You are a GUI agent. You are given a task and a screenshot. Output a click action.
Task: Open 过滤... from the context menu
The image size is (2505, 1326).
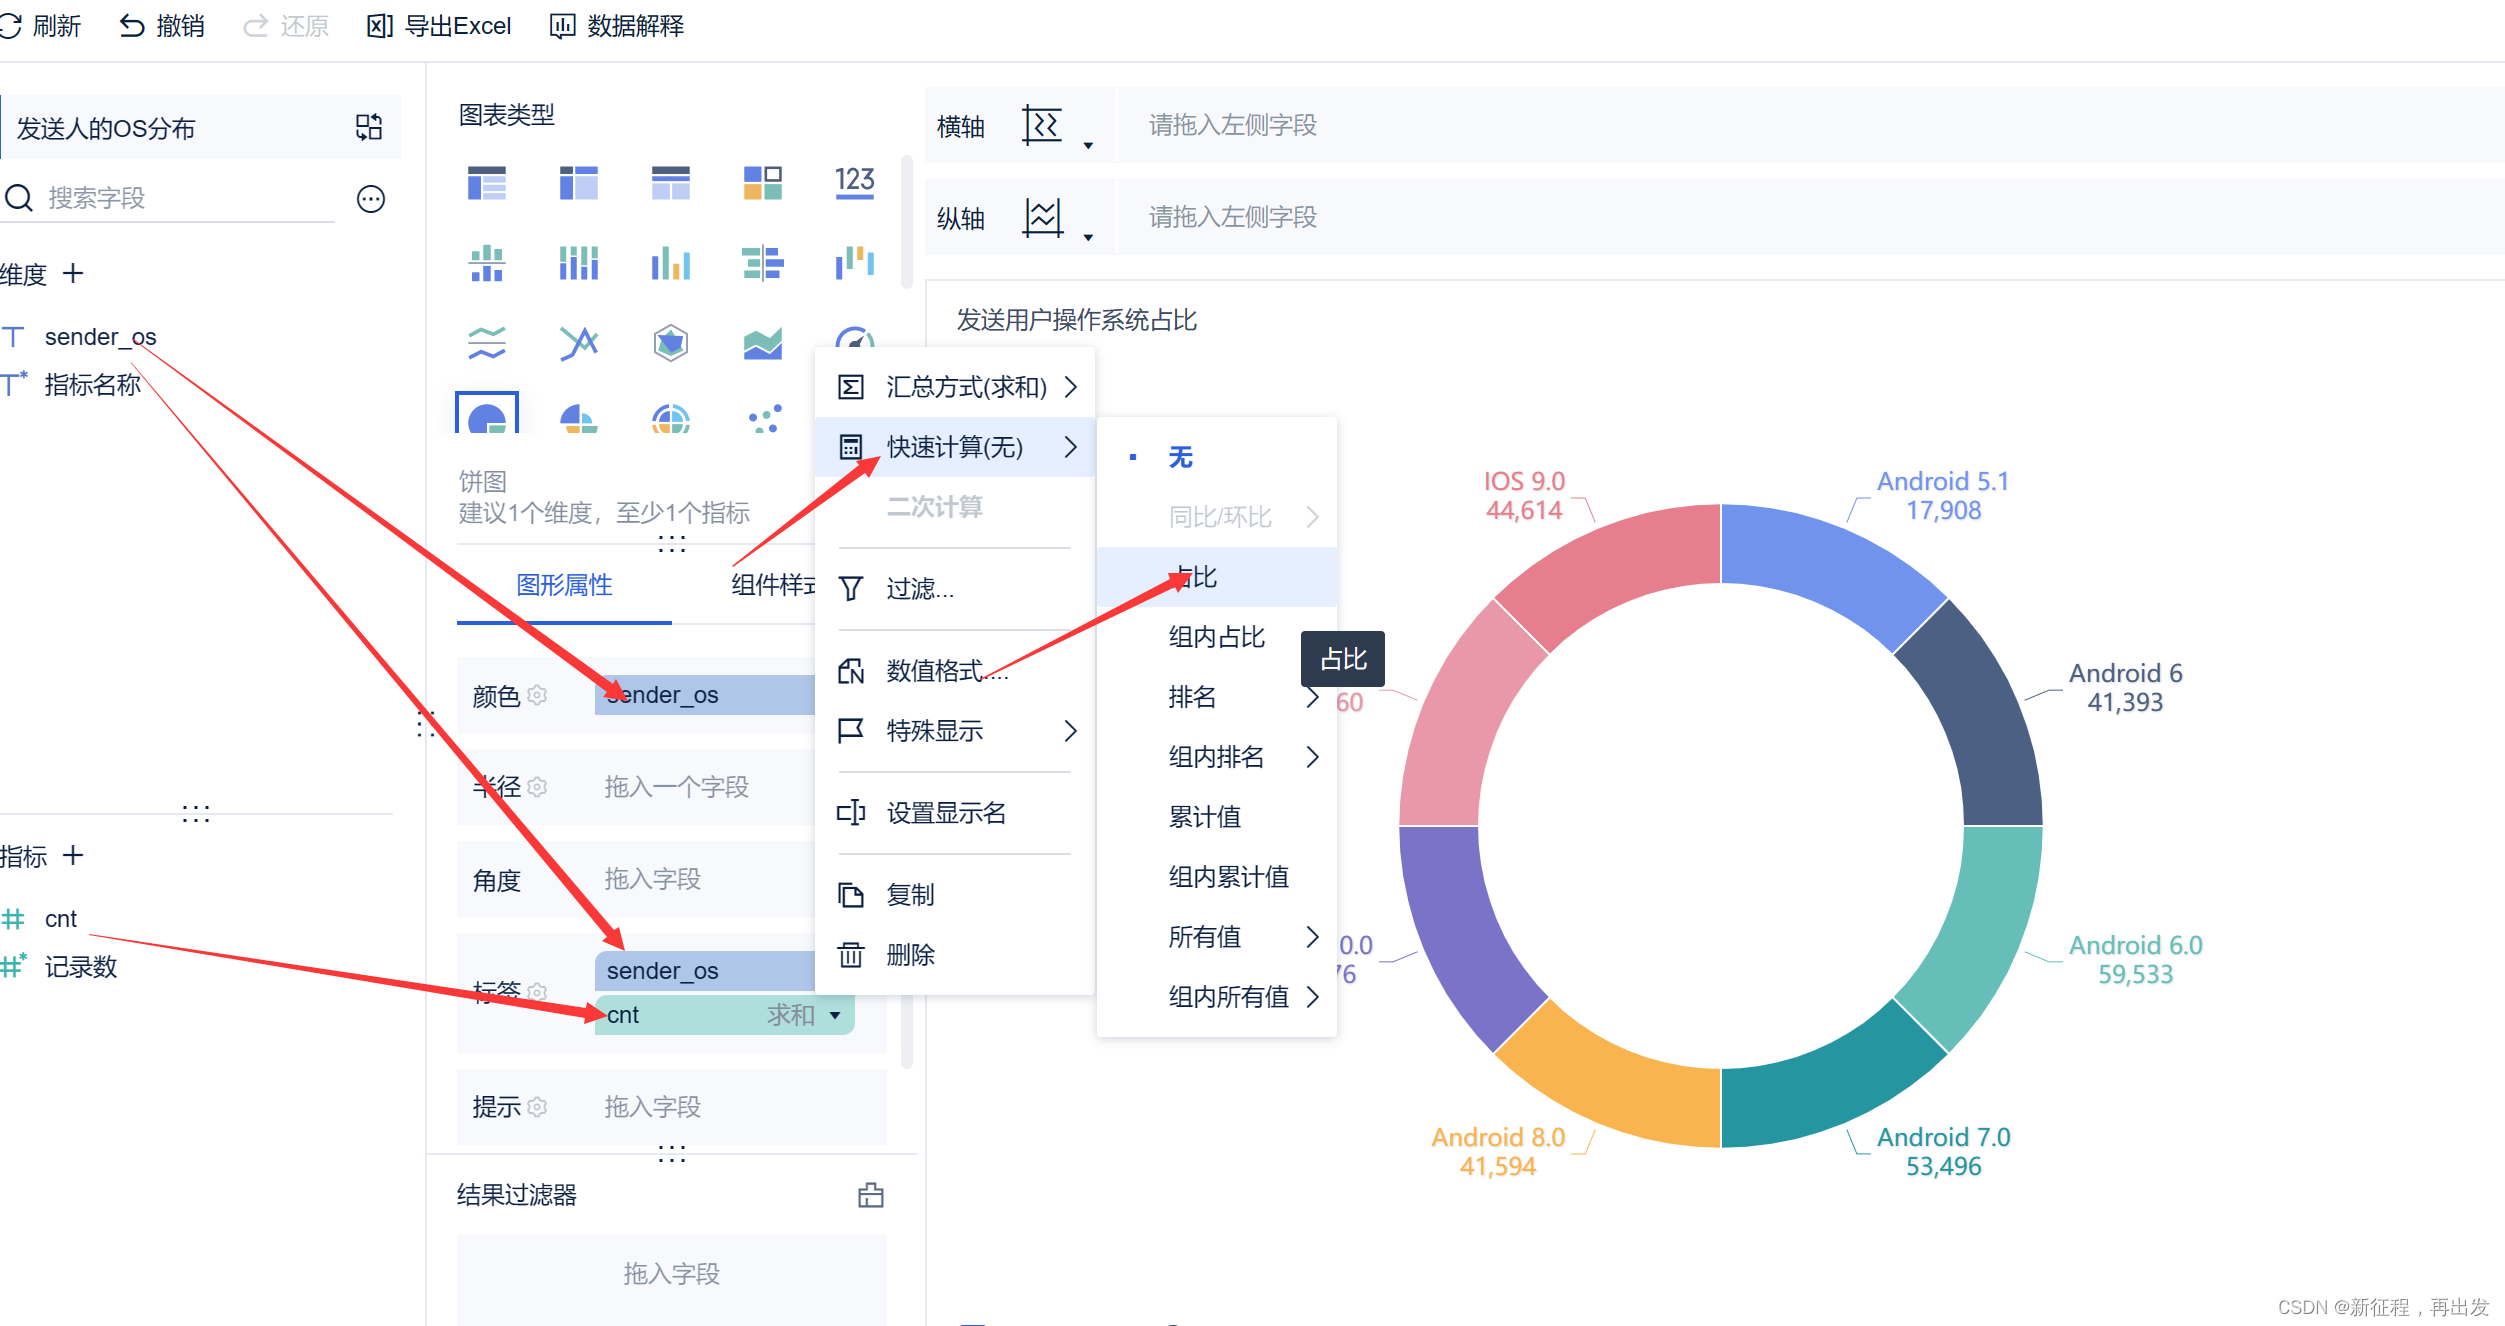pyautogui.click(x=955, y=589)
